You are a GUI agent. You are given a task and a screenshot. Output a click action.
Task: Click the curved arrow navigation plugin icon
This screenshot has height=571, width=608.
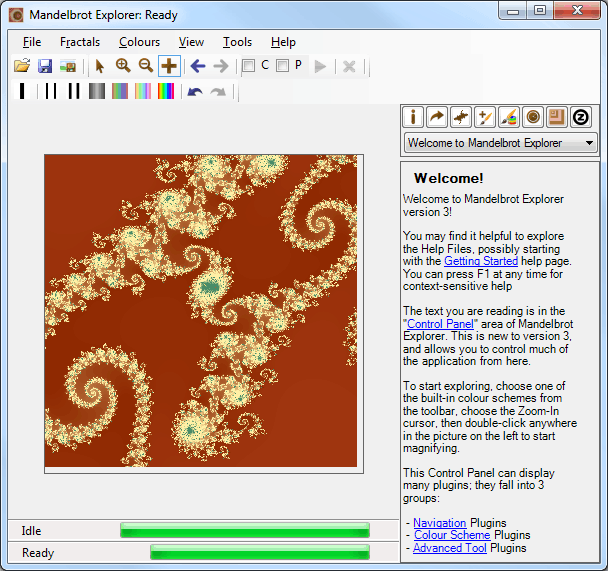(x=437, y=117)
